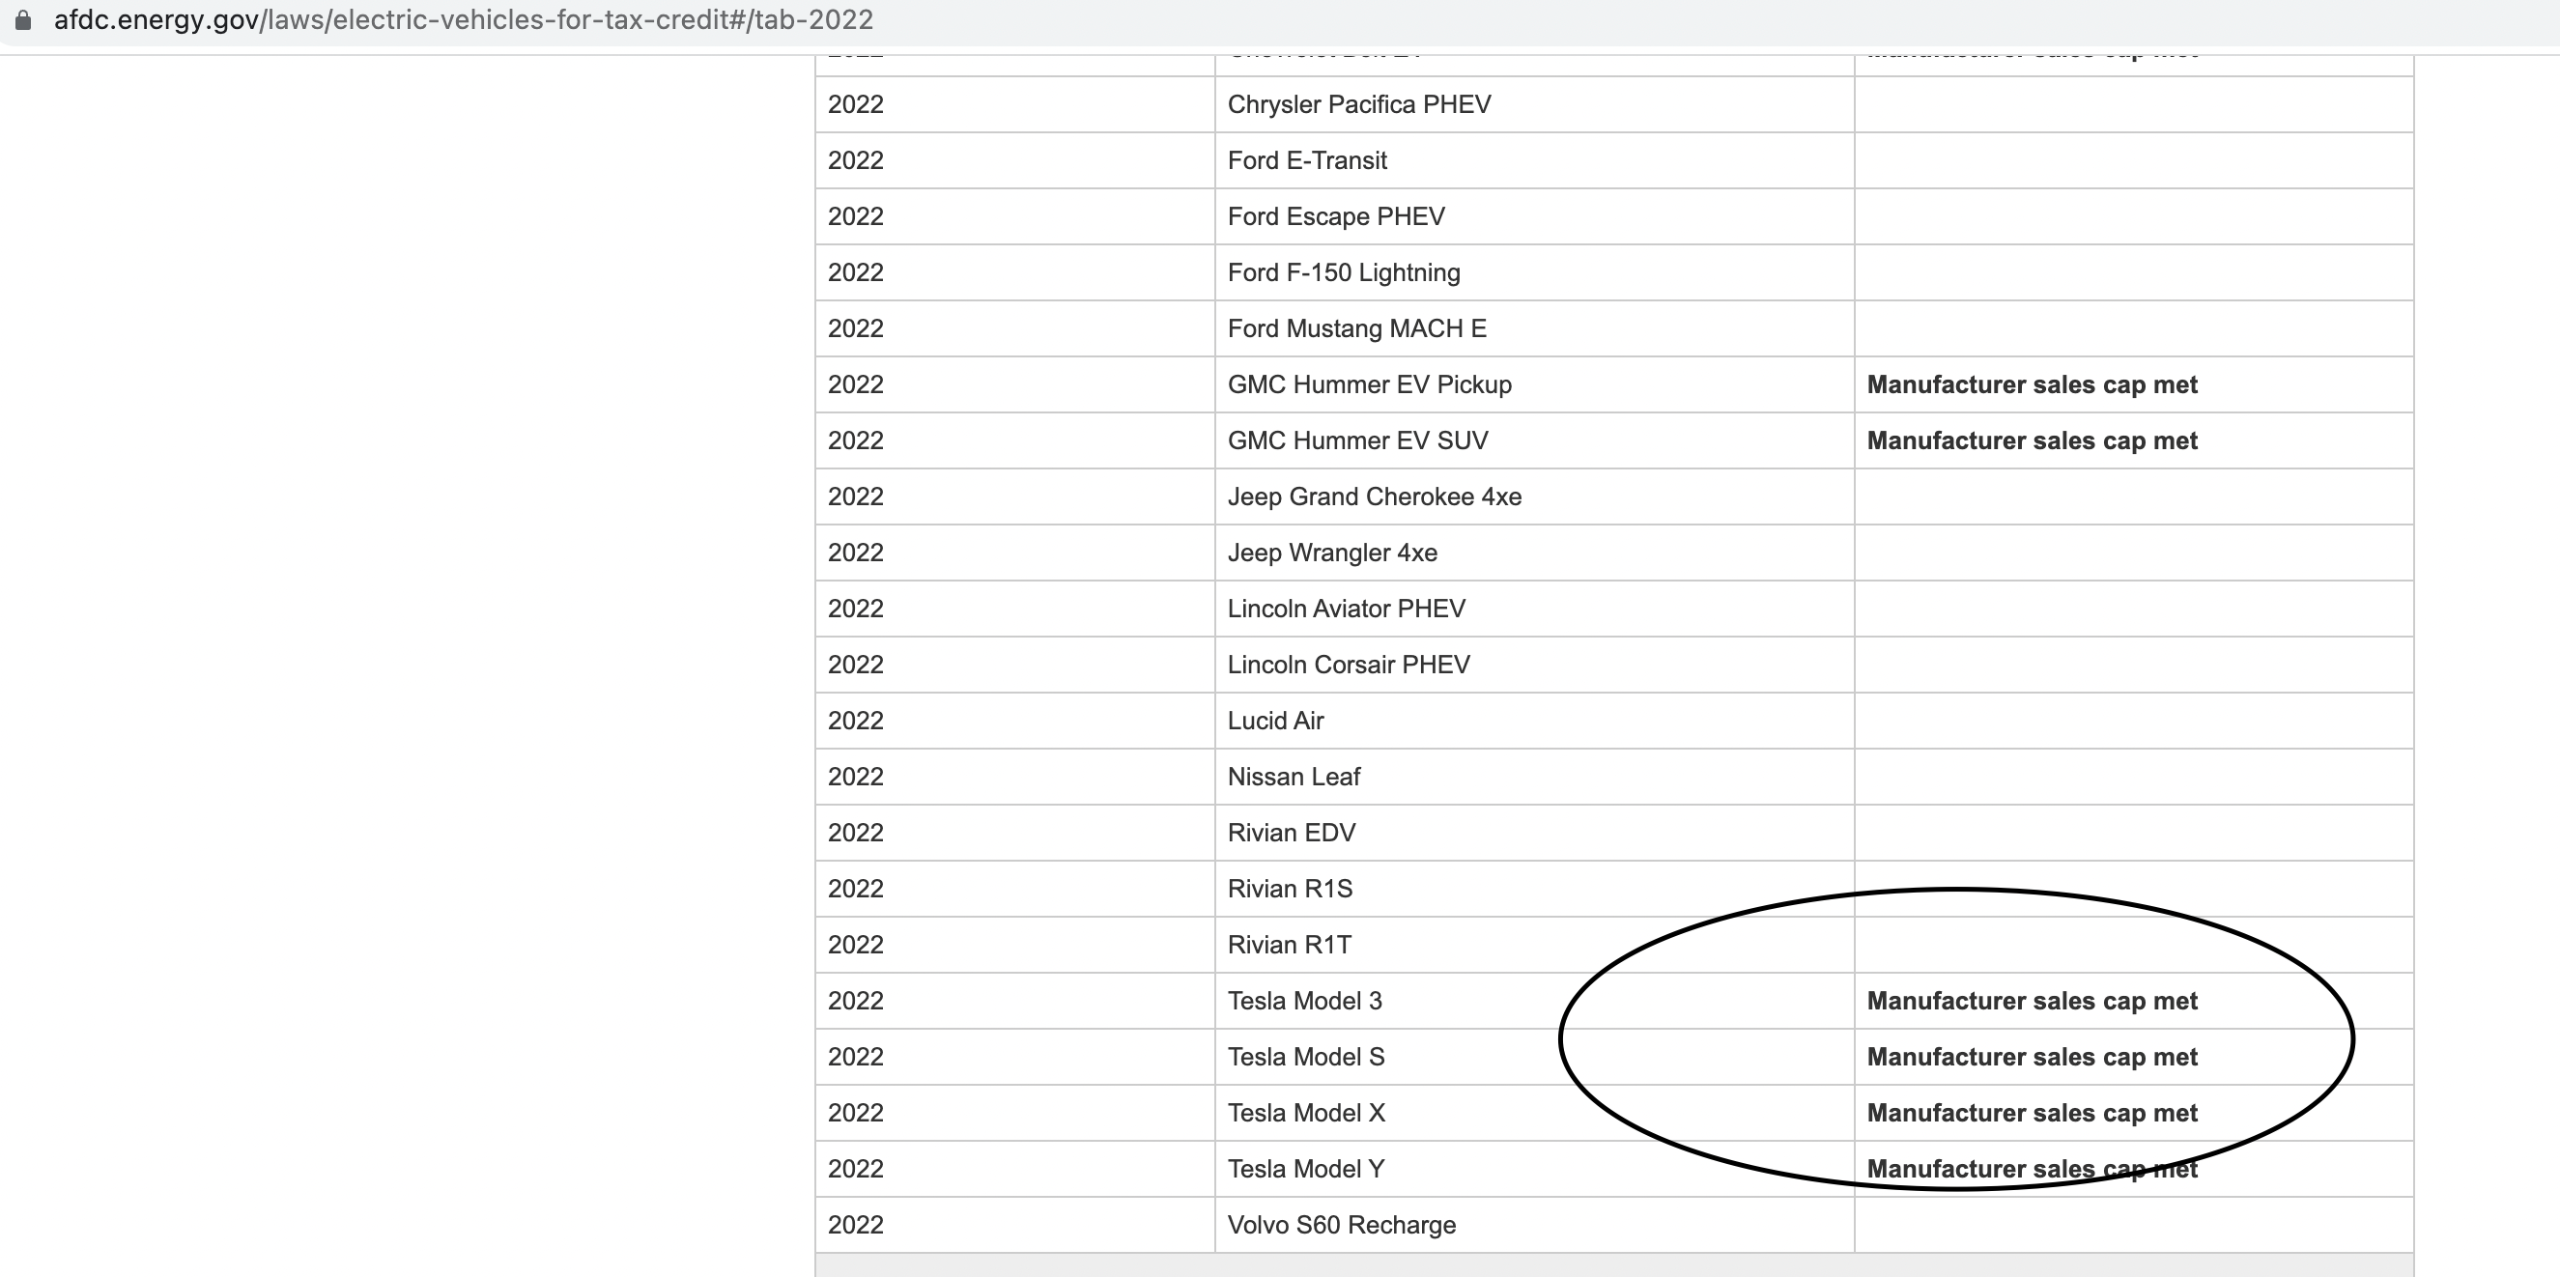
Task: Select the Ford Escape PHEV cell
Action: tap(1534, 216)
